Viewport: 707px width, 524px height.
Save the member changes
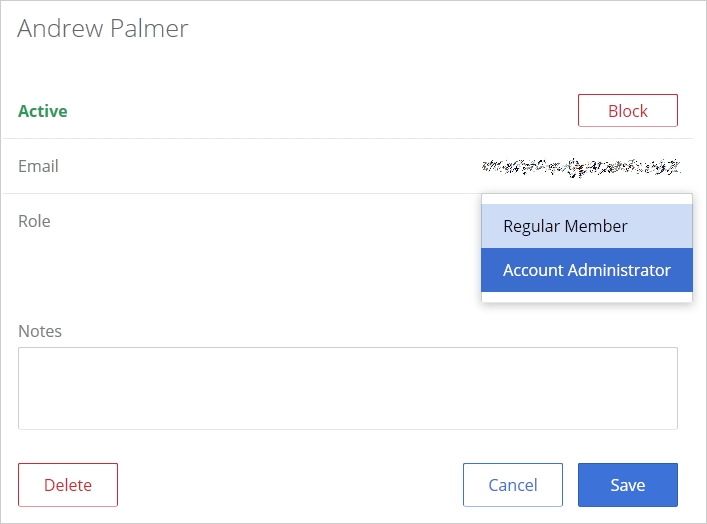pyautogui.click(x=627, y=485)
